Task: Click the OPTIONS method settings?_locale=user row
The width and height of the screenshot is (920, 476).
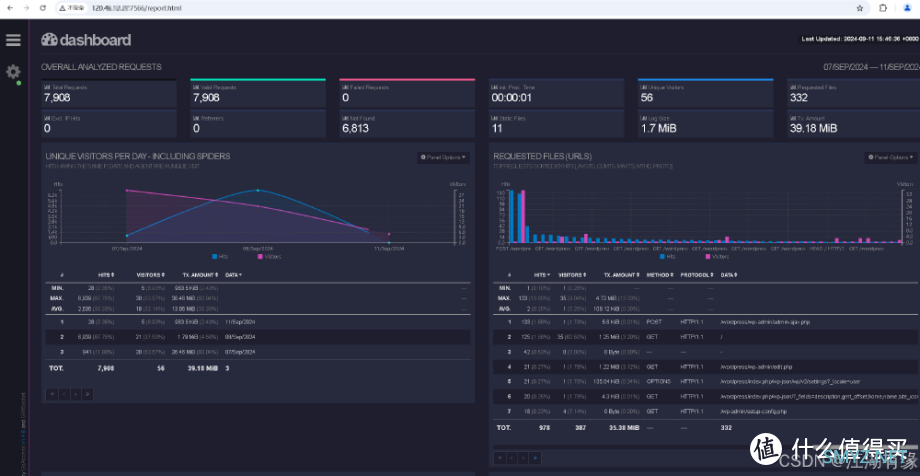Action: coord(706,382)
